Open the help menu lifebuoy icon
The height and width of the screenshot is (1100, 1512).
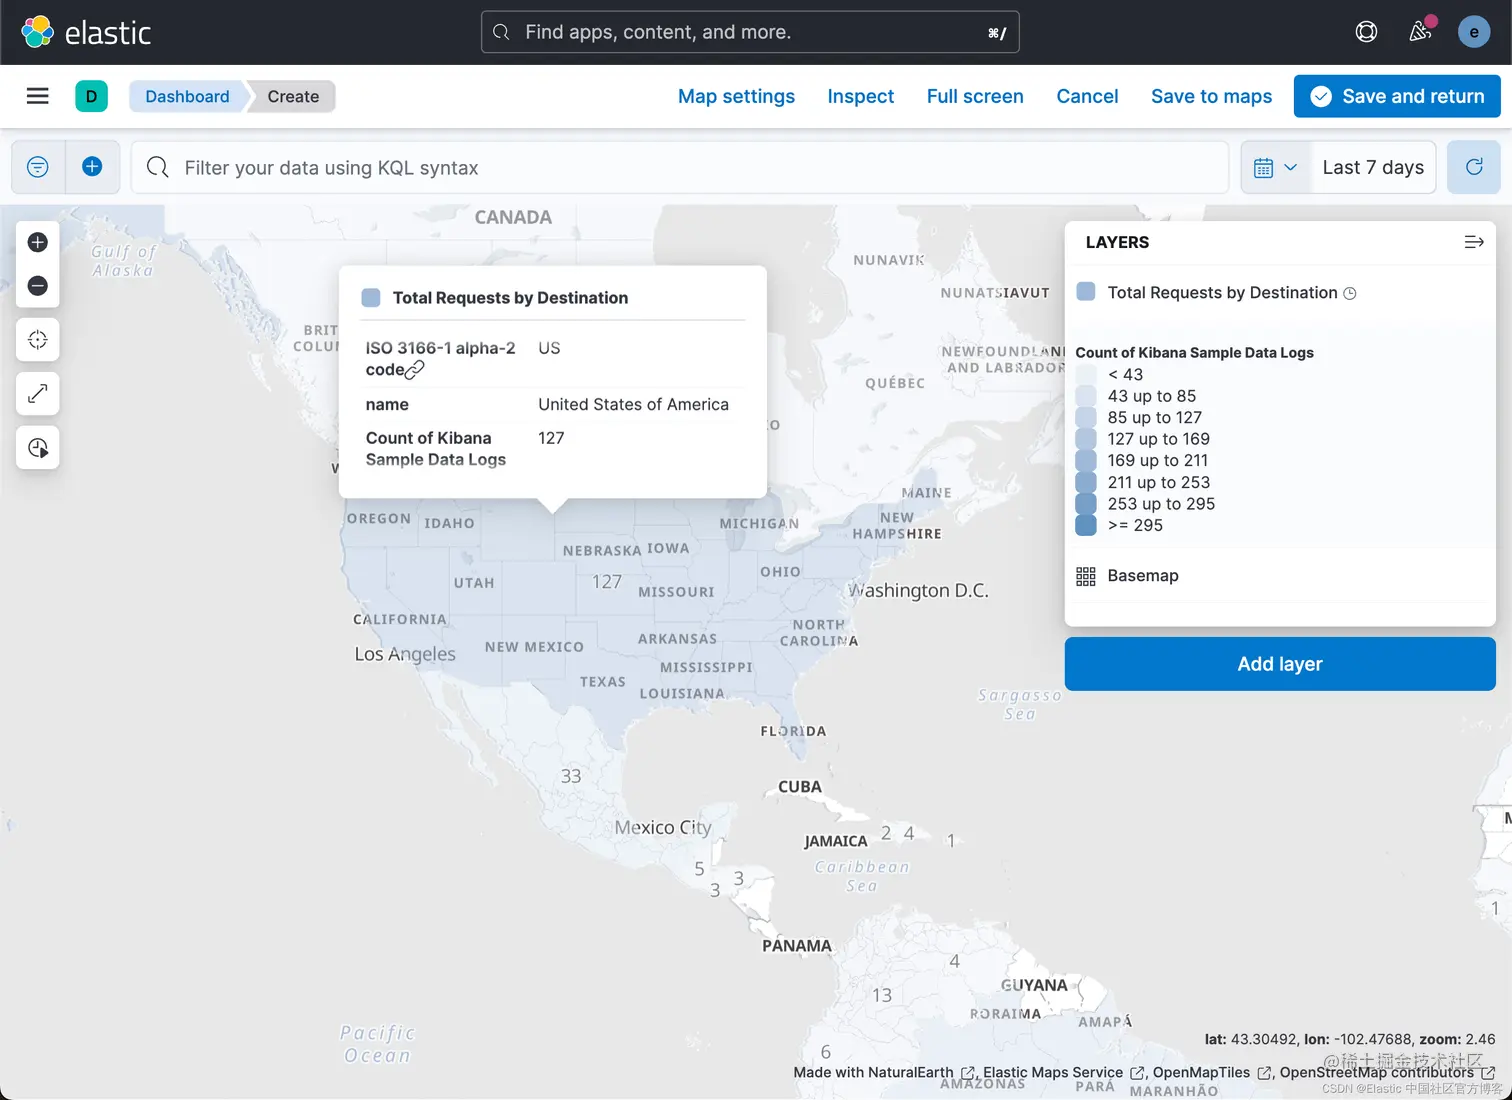pyautogui.click(x=1366, y=32)
